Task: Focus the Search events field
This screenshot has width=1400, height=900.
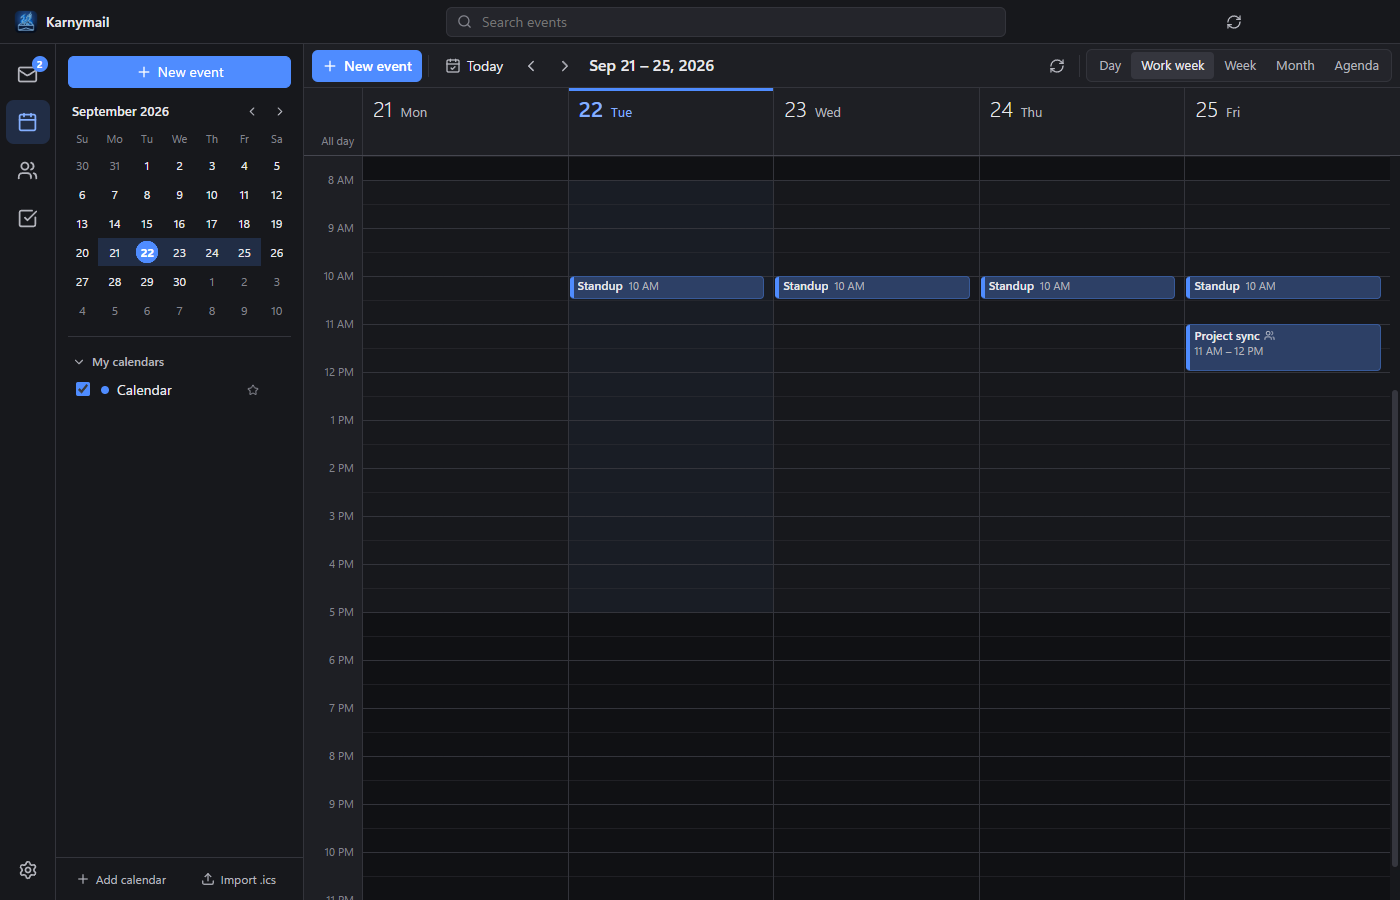Action: point(726,22)
